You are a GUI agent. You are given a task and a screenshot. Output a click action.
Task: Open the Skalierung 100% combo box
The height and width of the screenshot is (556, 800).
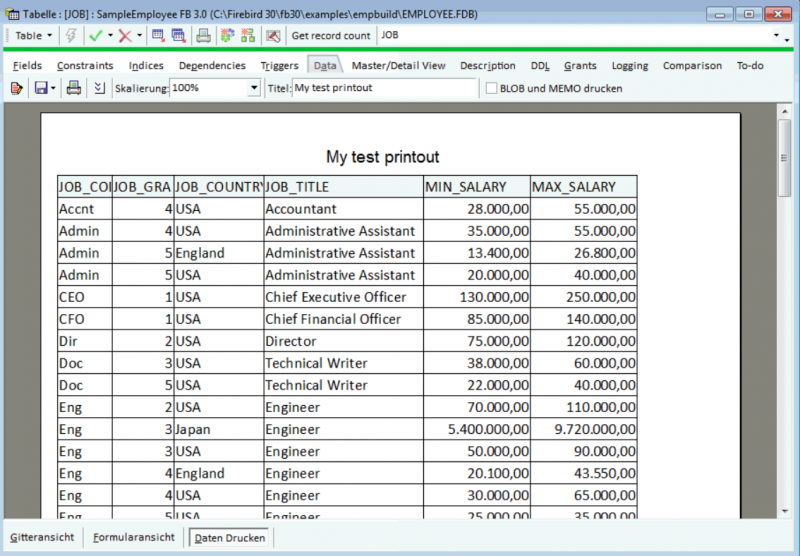click(x=215, y=88)
